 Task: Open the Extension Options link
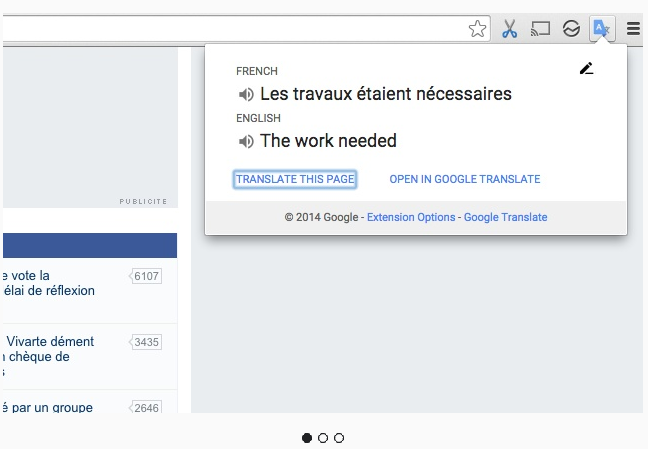click(411, 217)
